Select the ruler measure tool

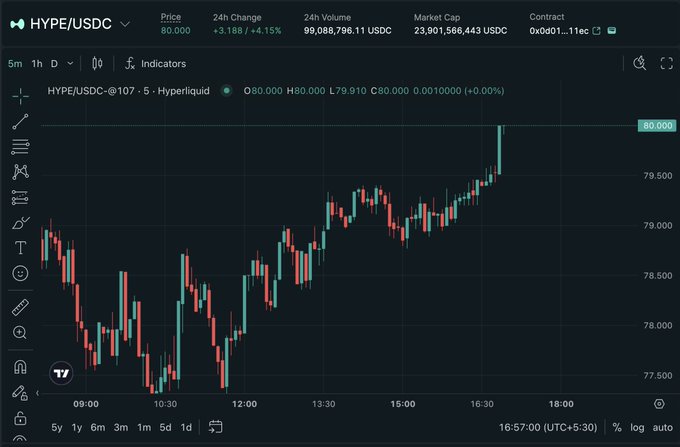[x=20, y=307]
